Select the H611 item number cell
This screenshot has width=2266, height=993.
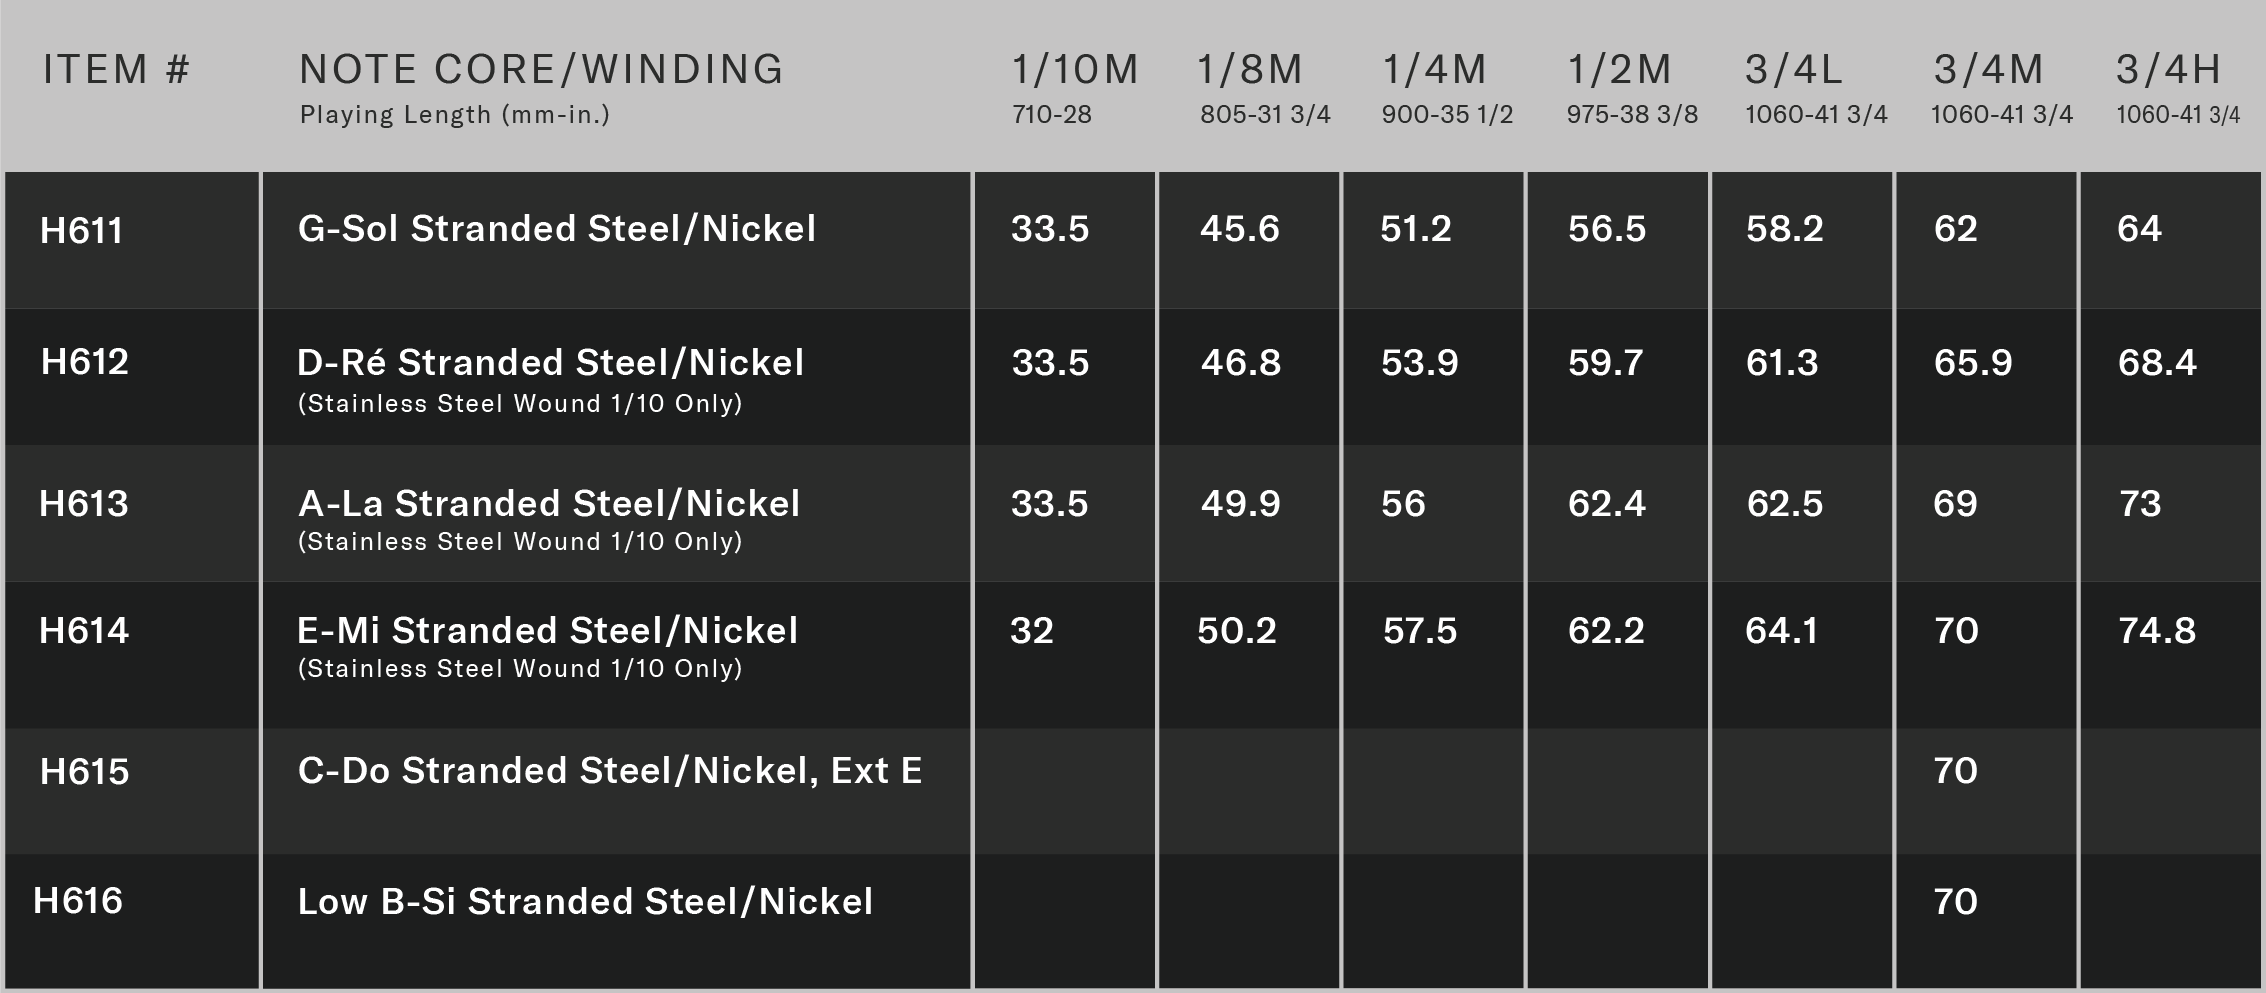(132, 240)
